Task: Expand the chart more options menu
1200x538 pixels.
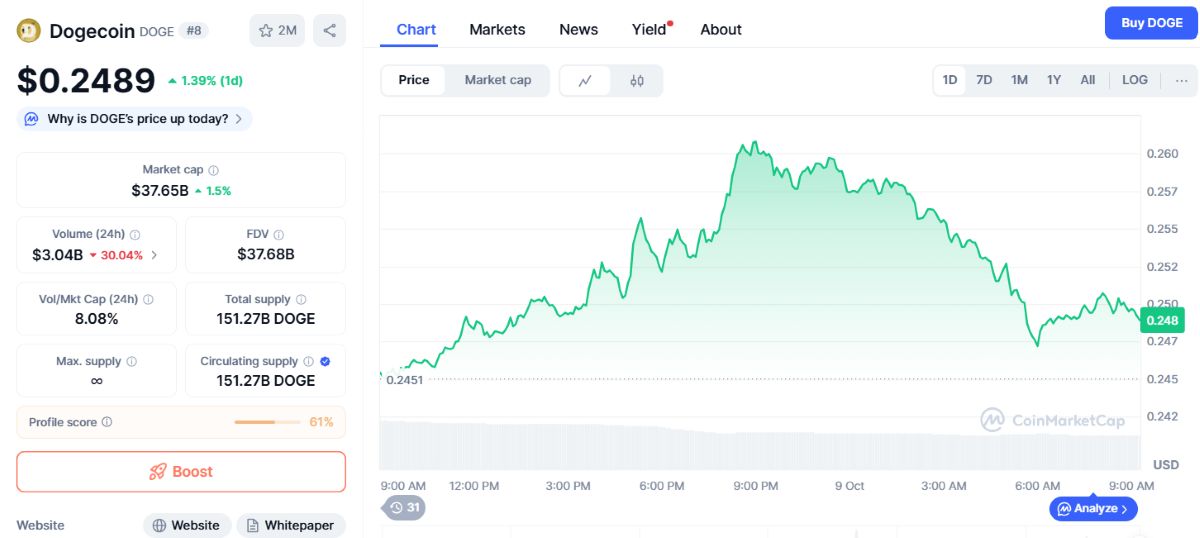Action: pos(1181,80)
